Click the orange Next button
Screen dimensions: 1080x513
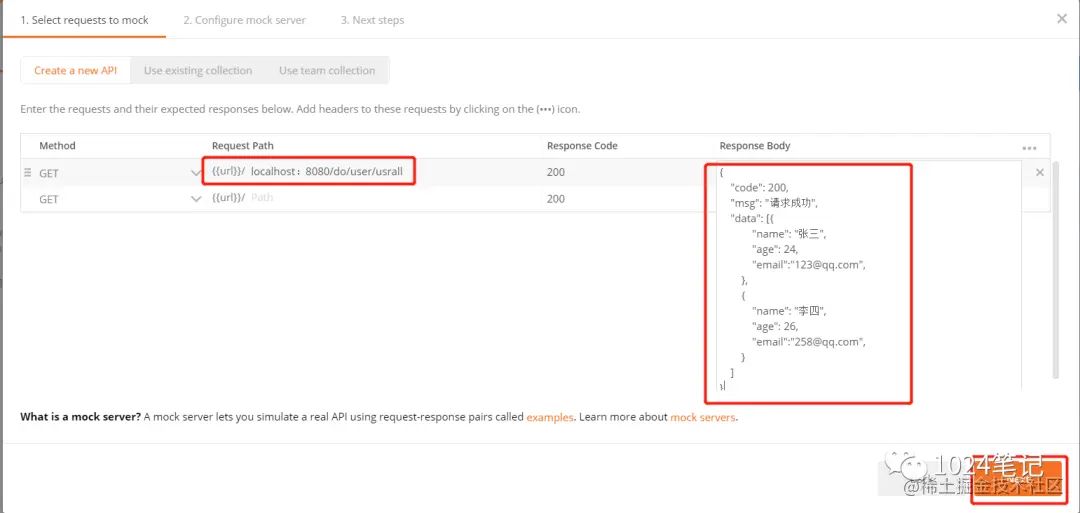click(x=1018, y=477)
